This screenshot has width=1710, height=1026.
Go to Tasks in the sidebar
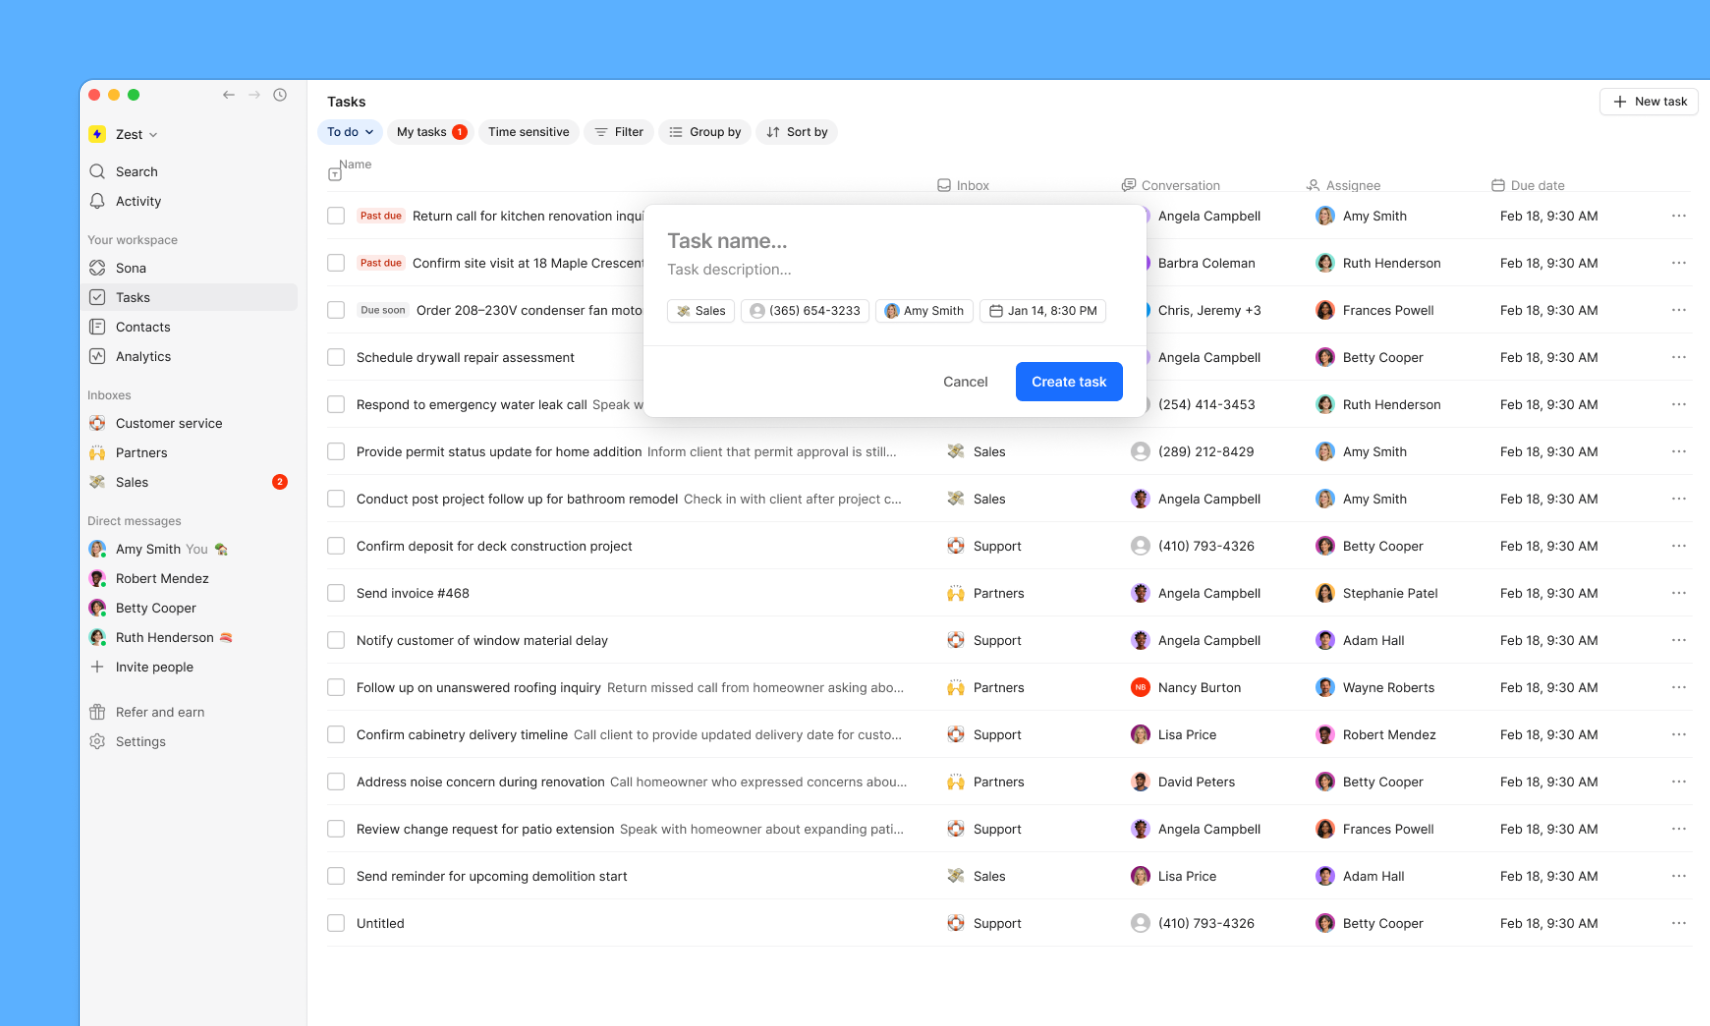[189, 297]
